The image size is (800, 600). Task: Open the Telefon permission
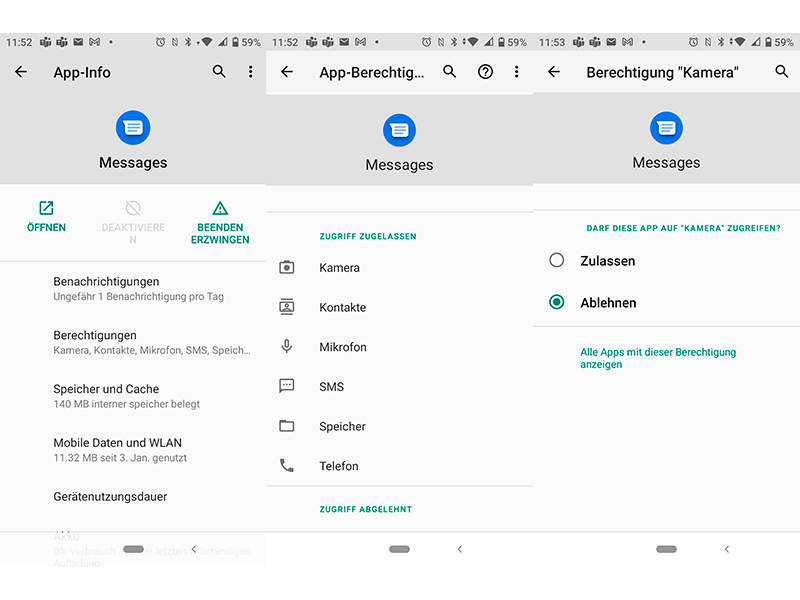(x=399, y=466)
